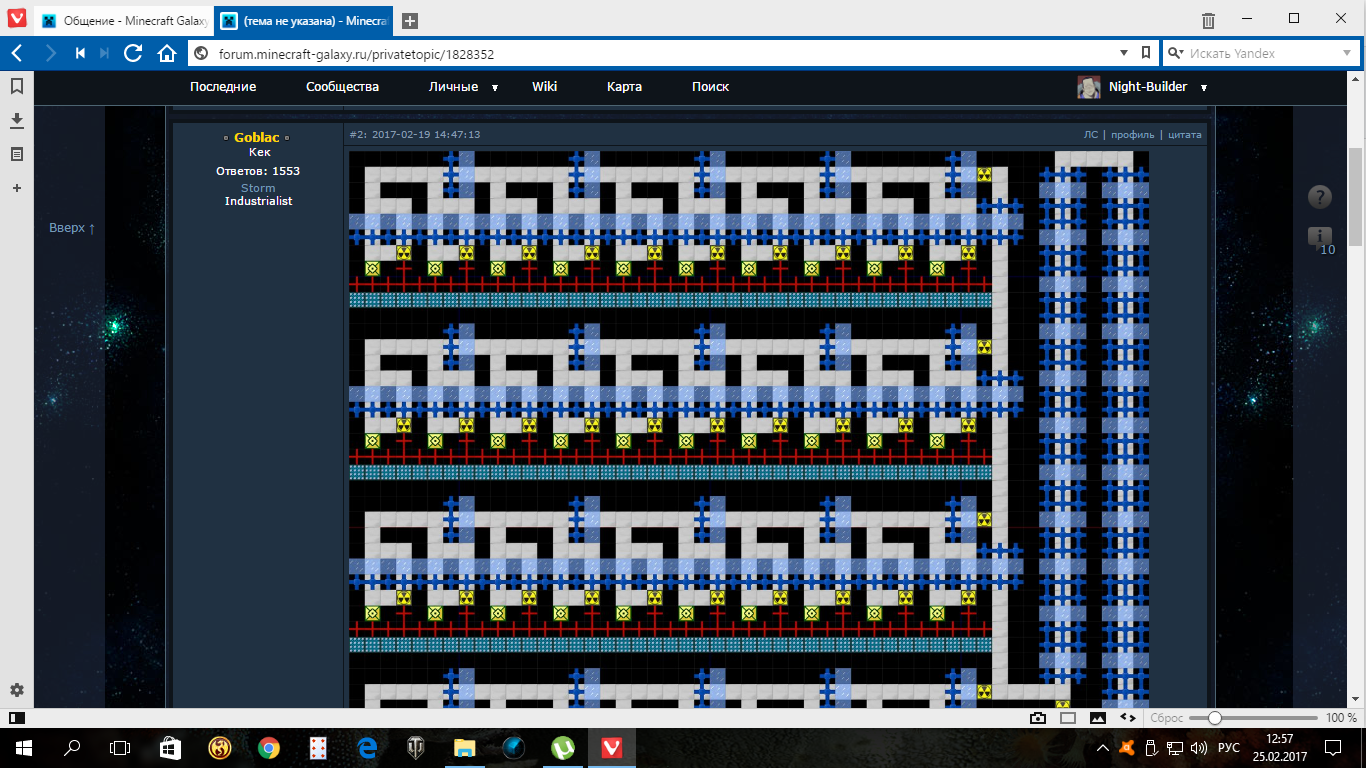This screenshot has width=1366, height=768.
Task: Open Goblac user profile name
Action: coord(257,137)
